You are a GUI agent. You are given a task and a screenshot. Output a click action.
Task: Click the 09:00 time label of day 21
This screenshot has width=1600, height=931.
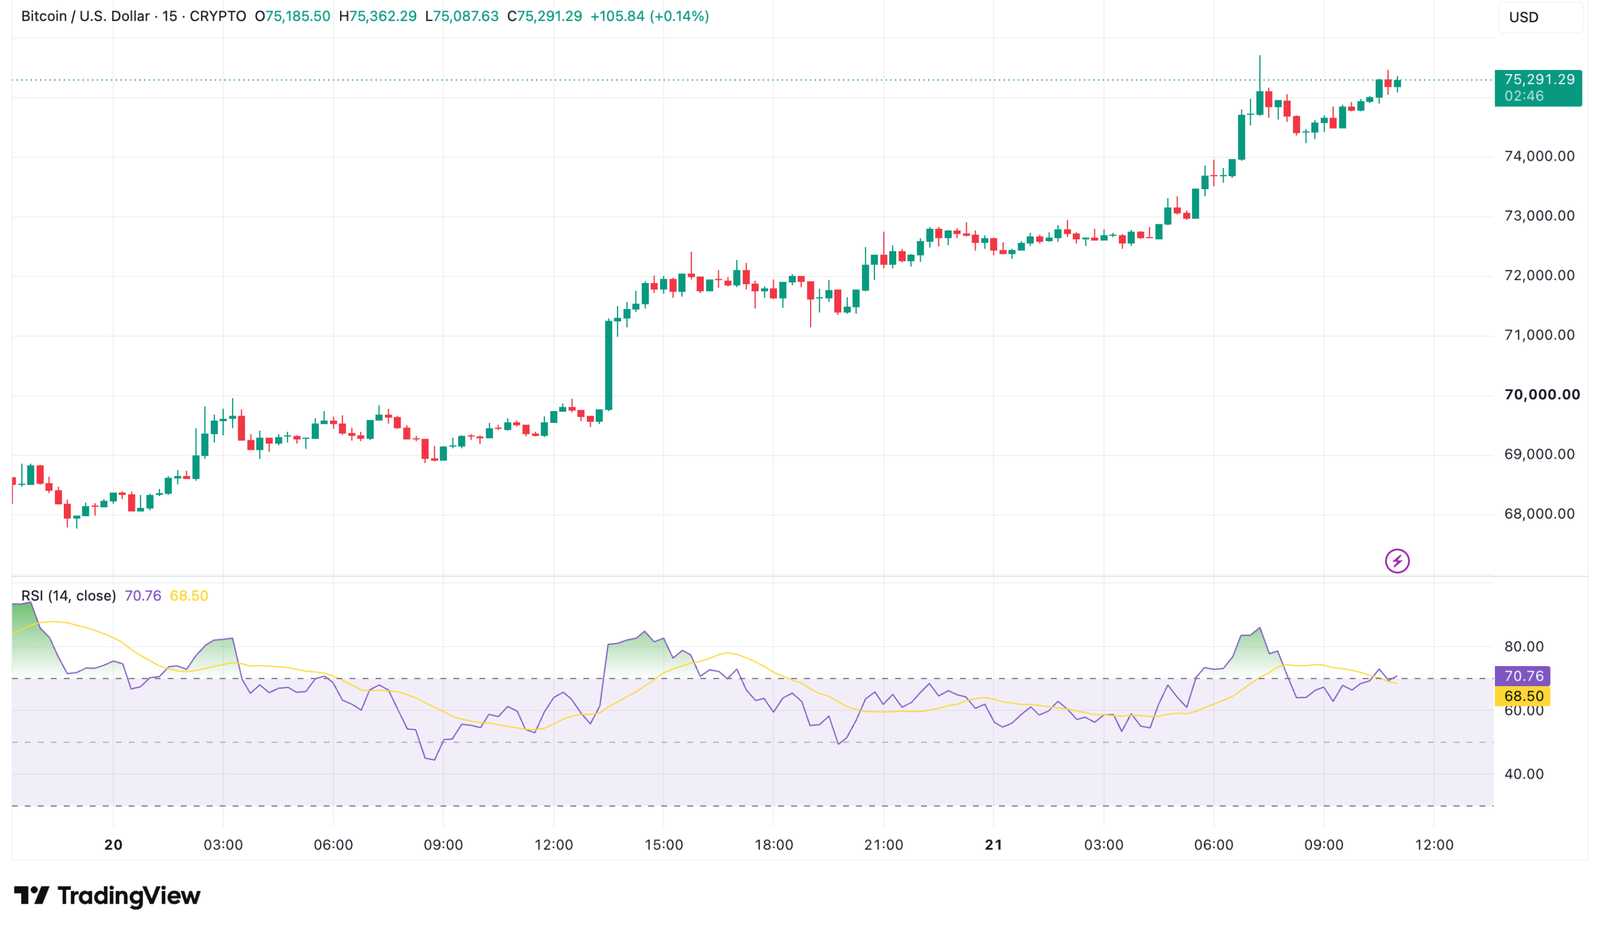coord(1324,845)
